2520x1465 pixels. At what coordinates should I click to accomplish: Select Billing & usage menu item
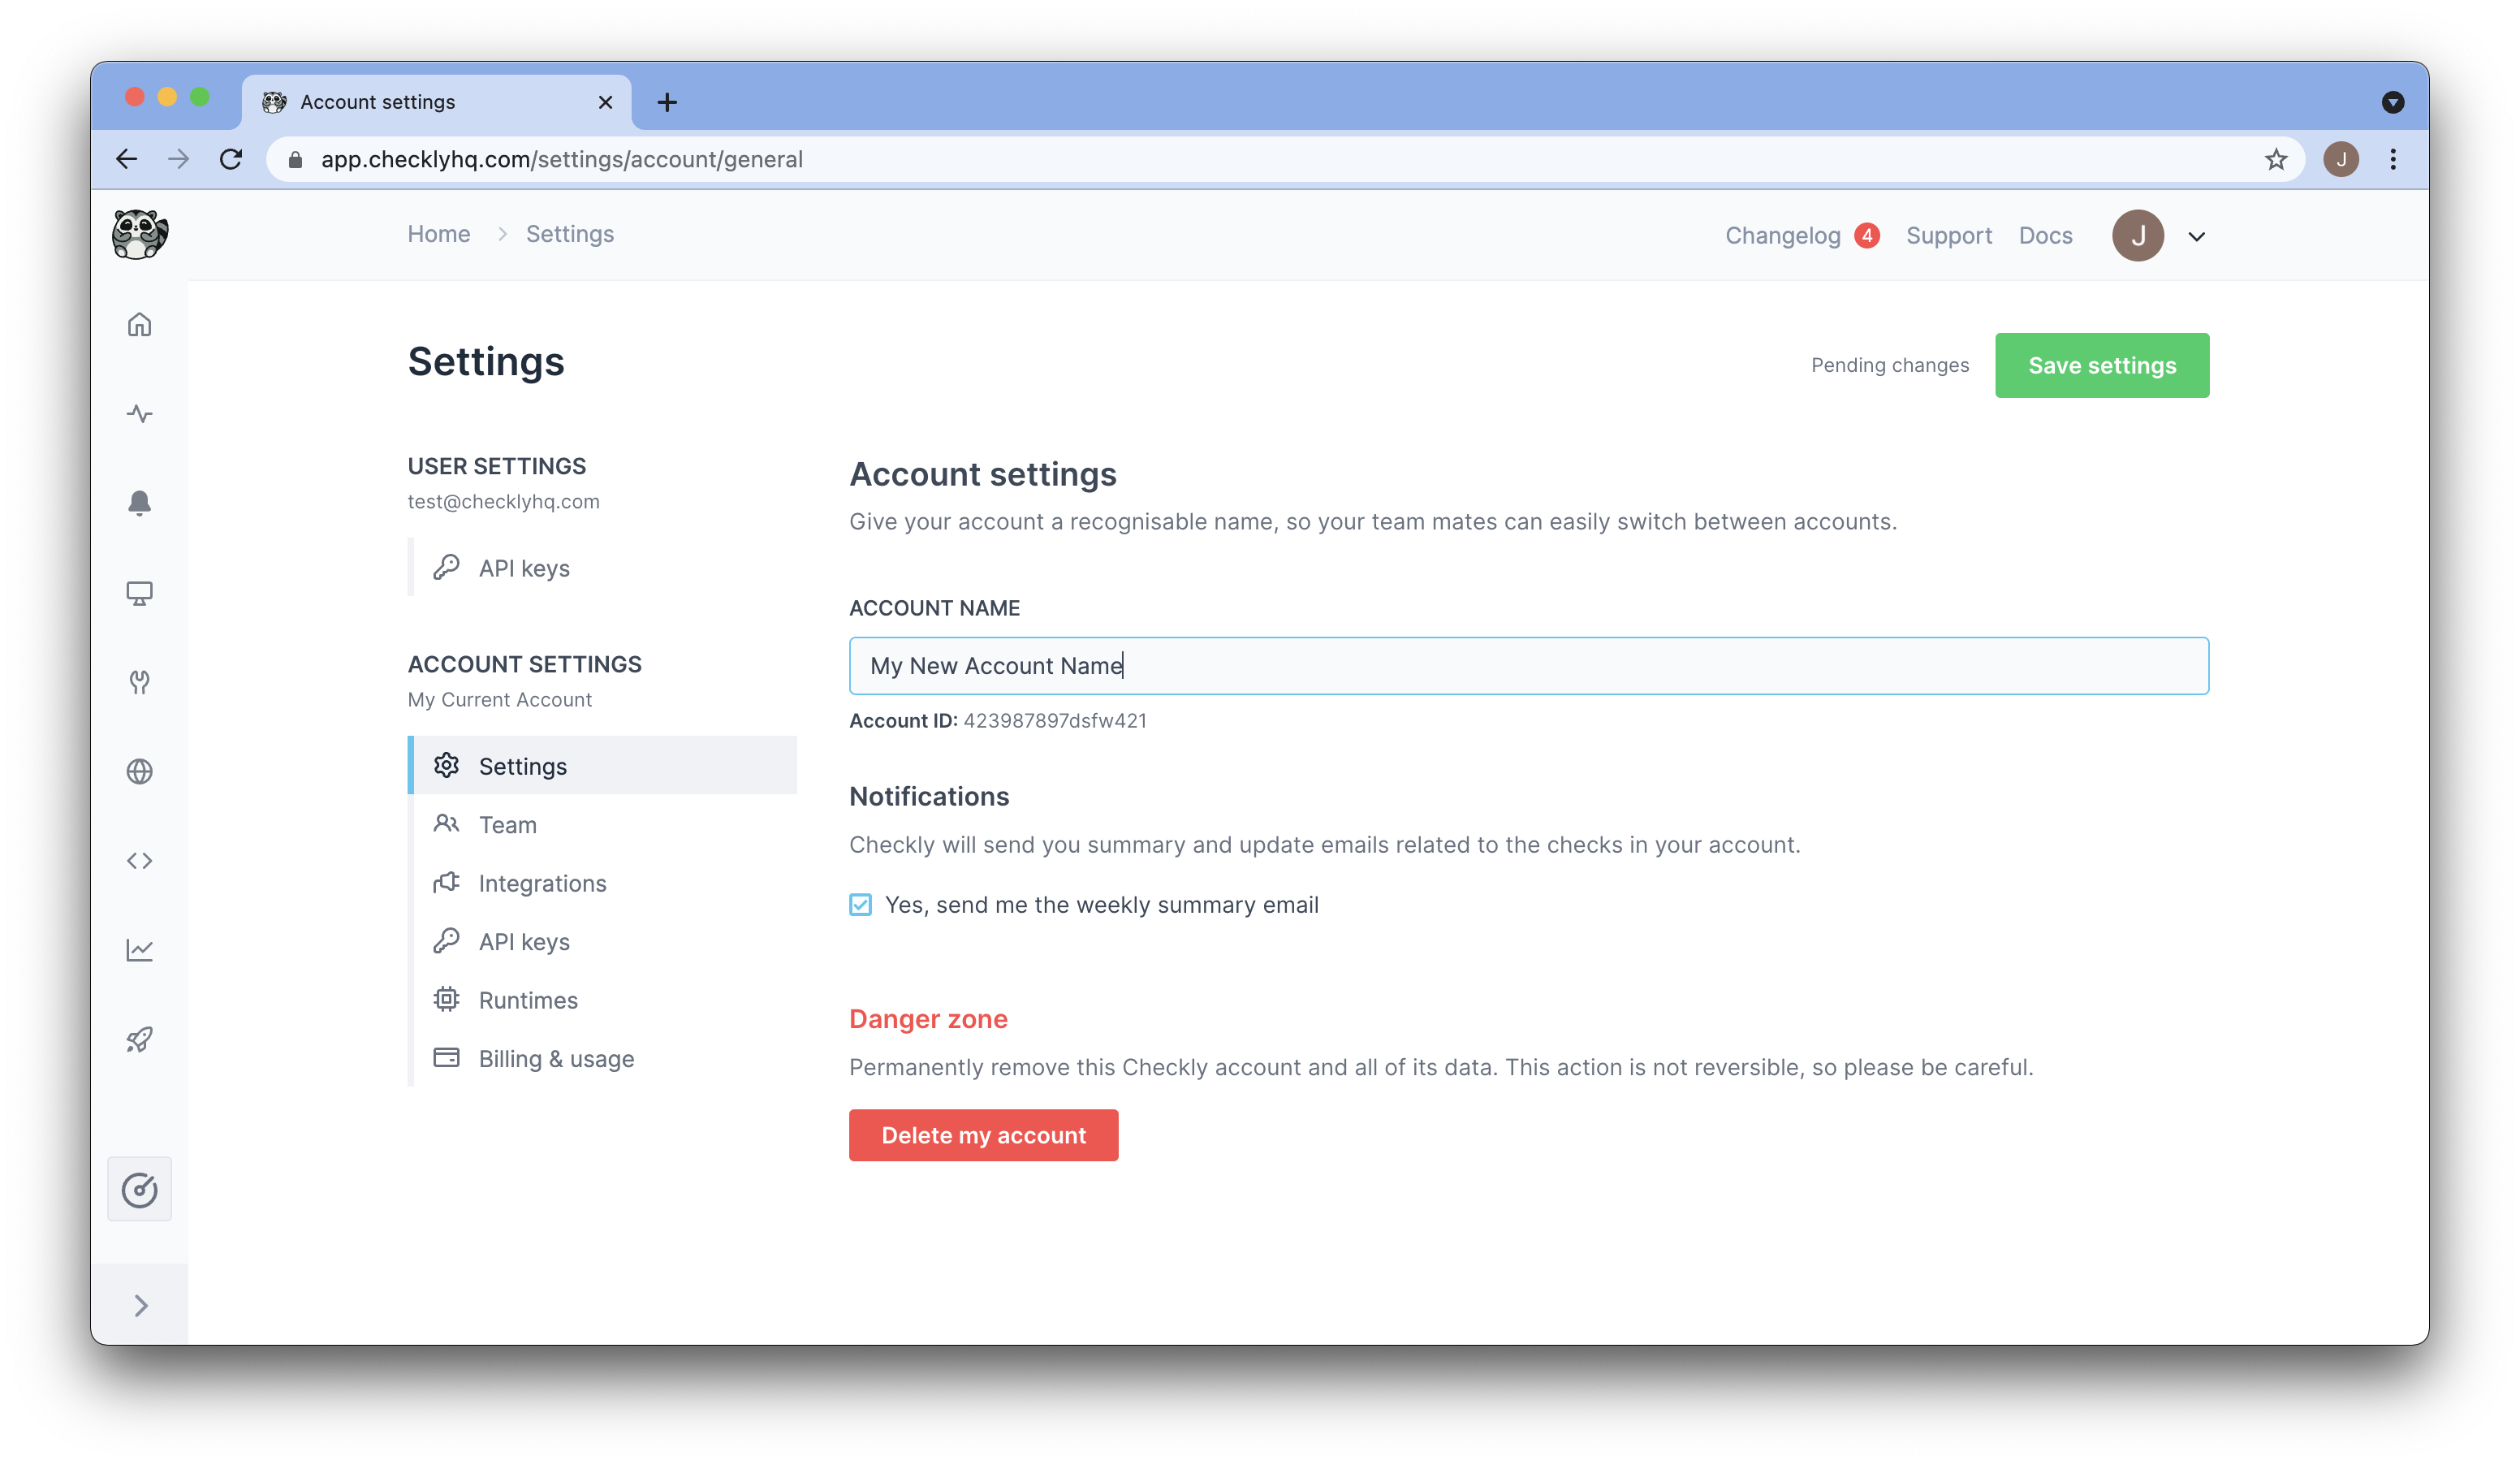coord(556,1059)
